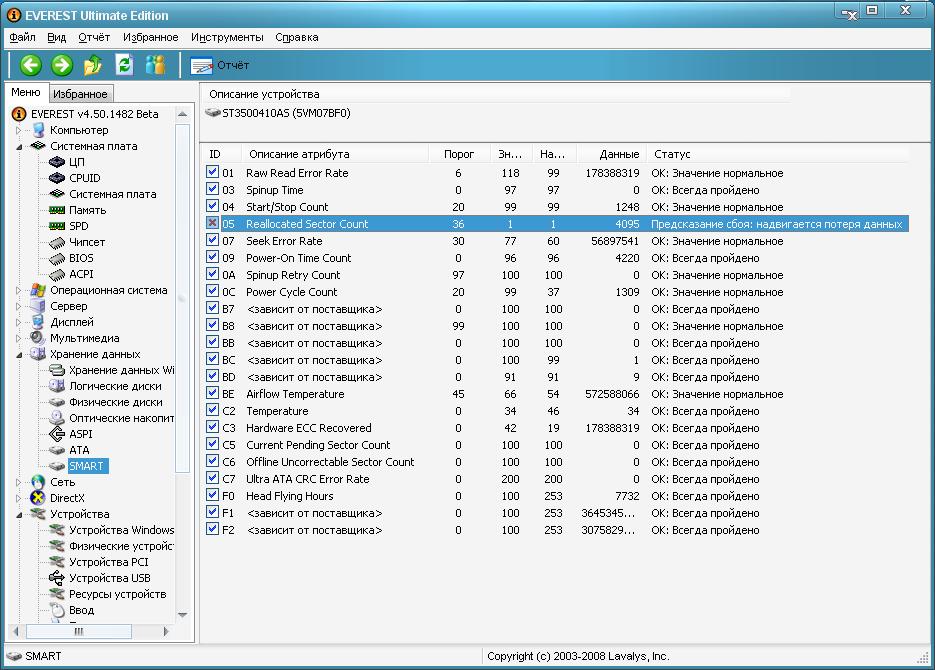935x670 pixels.
Task: Switch to the Избранное tab
Action: click(x=80, y=94)
